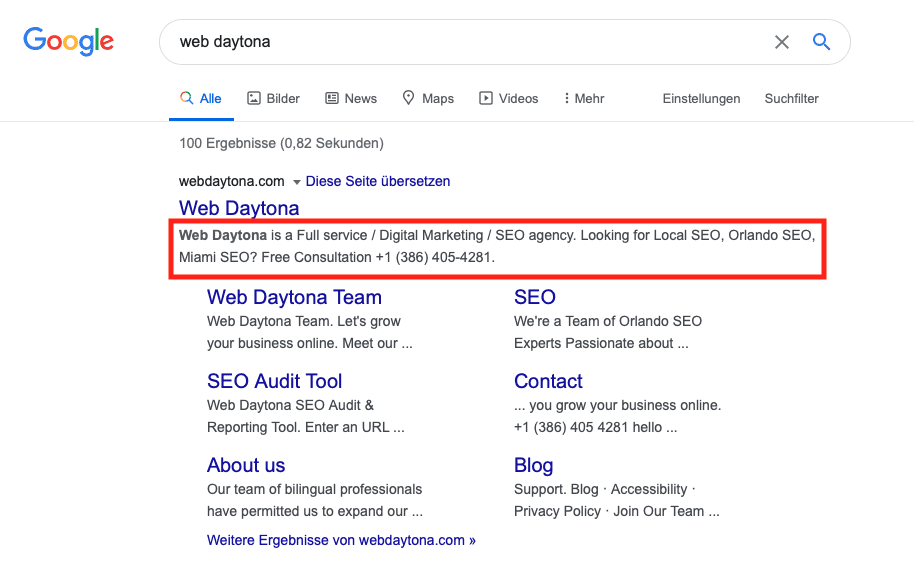Open Einstellungen
This screenshot has width=914, height=567.
click(x=701, y=98)
